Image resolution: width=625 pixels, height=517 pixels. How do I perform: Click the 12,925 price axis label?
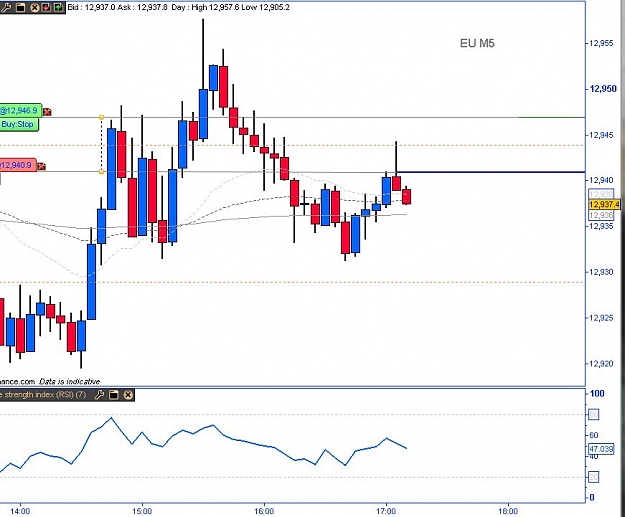[601, 318]
